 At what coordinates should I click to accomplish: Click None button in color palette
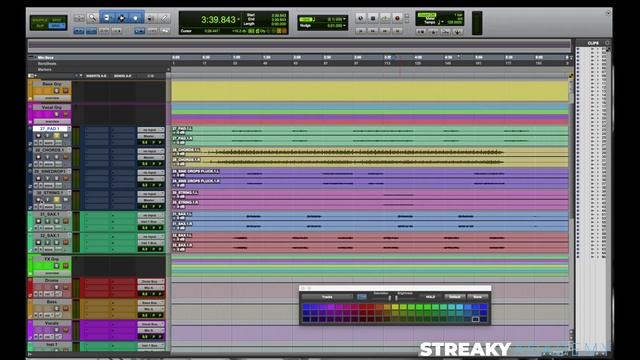point(478,297)
